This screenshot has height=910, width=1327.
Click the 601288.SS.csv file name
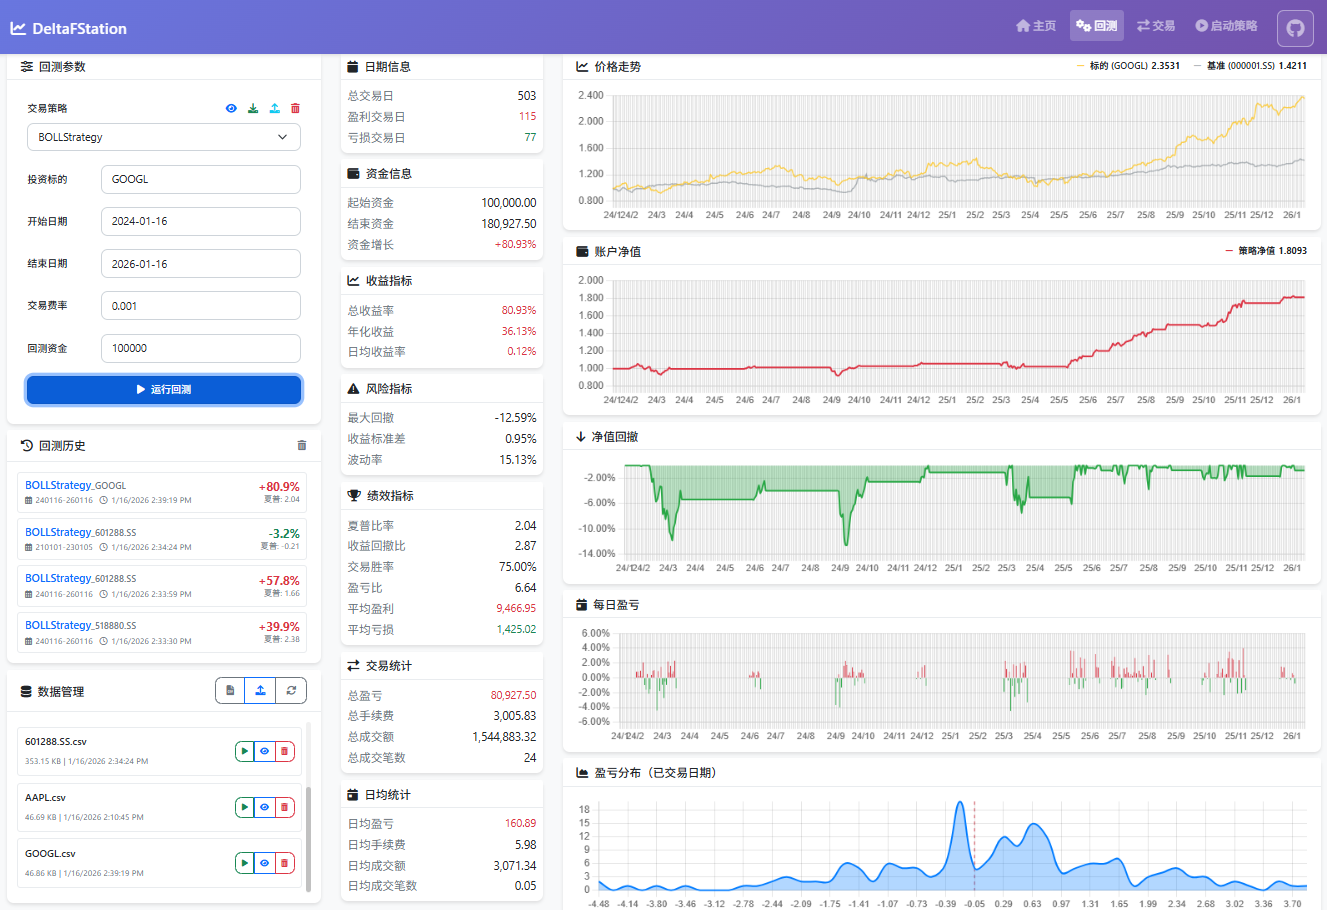tap(56, 742)
